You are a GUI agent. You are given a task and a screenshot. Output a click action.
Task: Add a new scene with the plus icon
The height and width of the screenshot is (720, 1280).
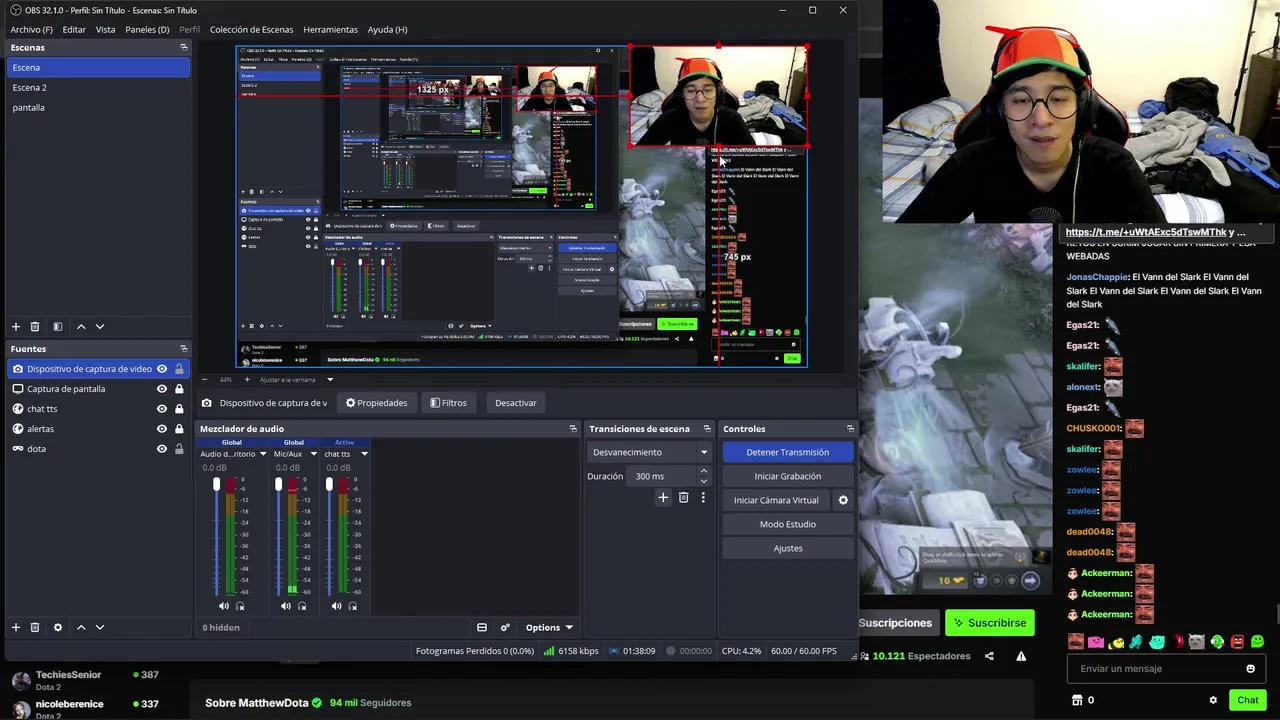[x=16, y=327]
